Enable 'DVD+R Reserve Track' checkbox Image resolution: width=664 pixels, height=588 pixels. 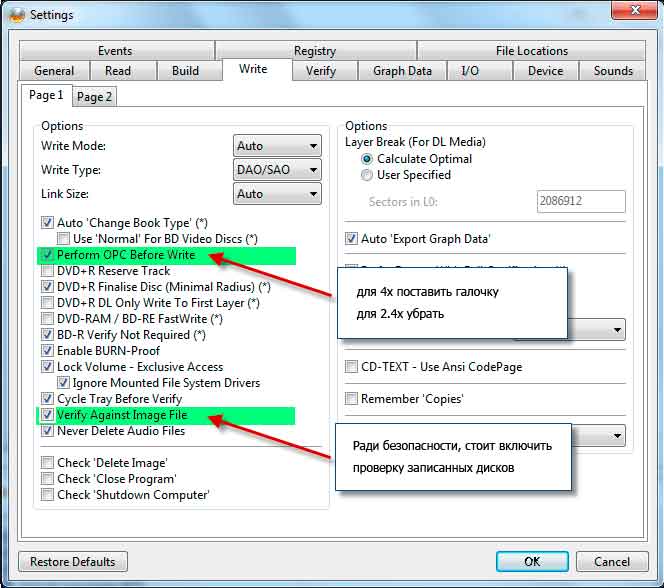click(x=47, y=271)
